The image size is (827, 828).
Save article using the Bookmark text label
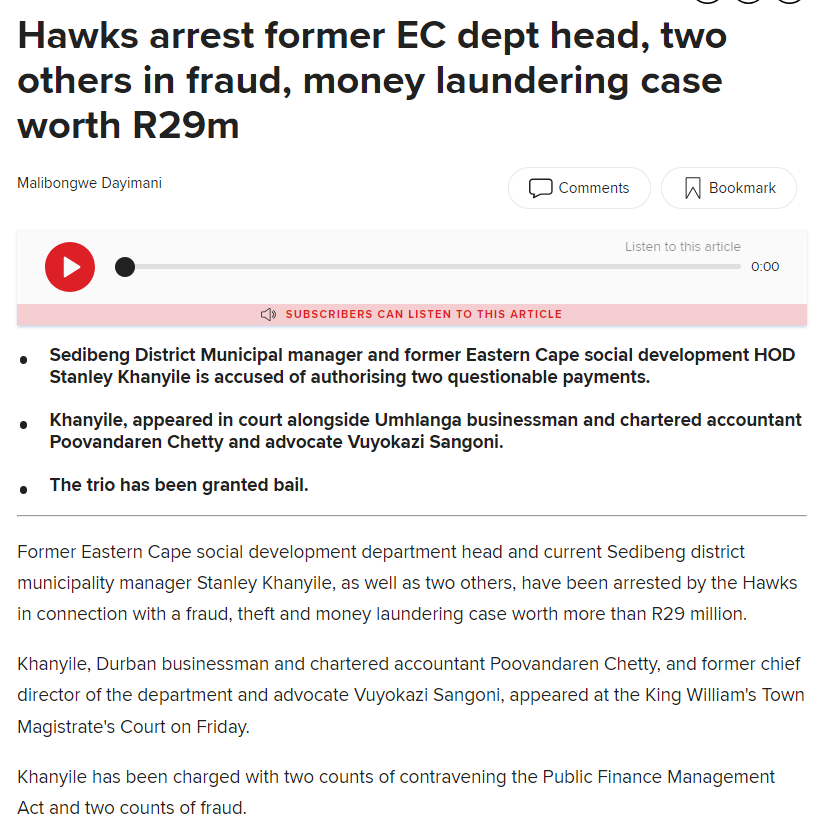[x=742, y=188]
